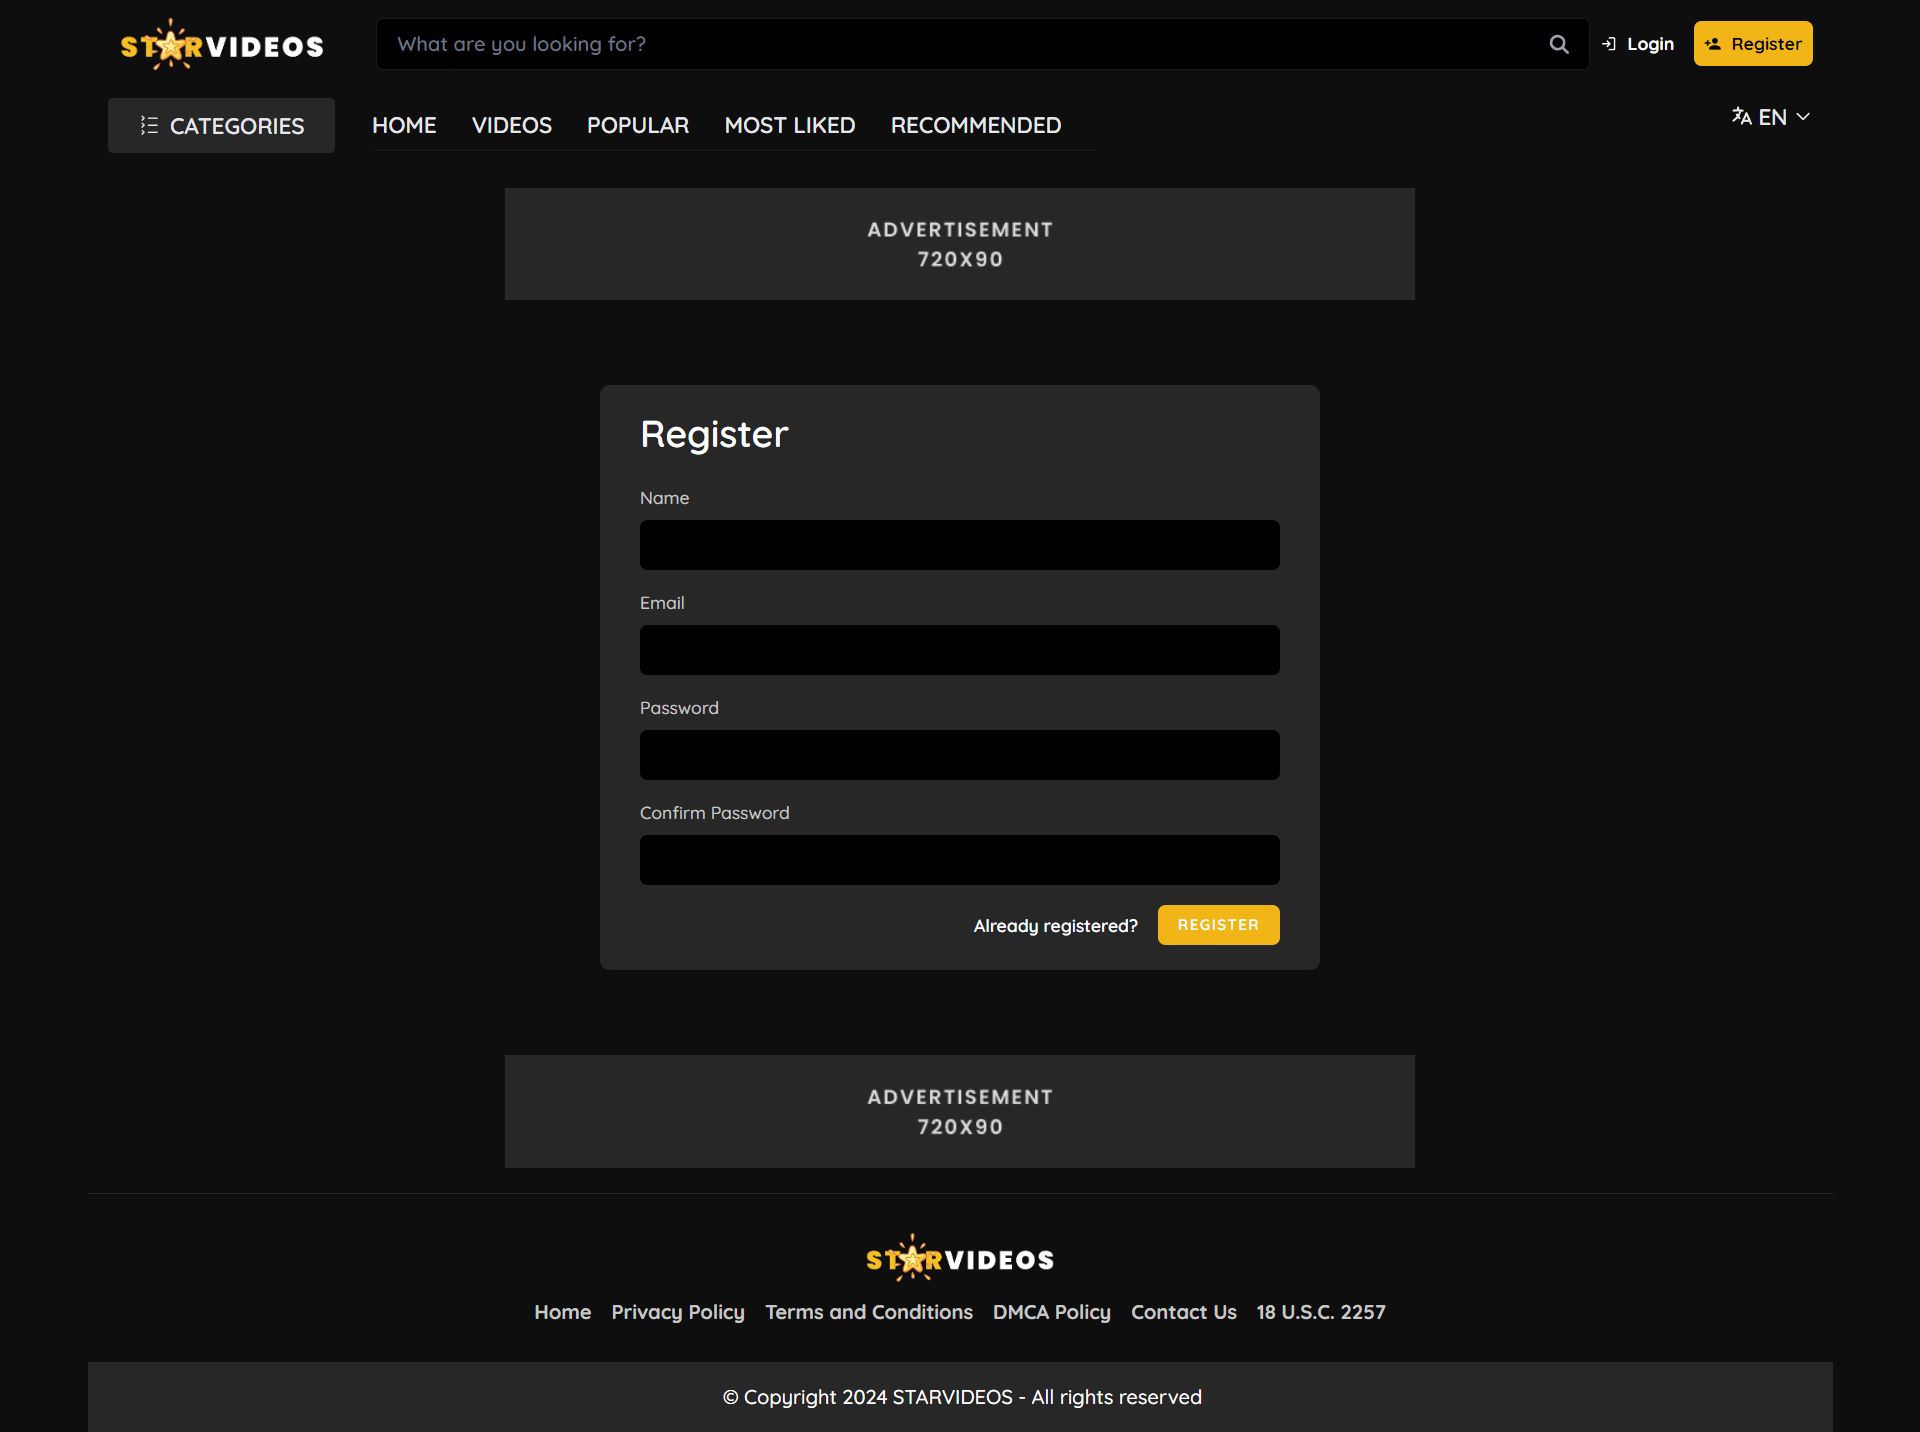Click into the Email field

point(959,650)
